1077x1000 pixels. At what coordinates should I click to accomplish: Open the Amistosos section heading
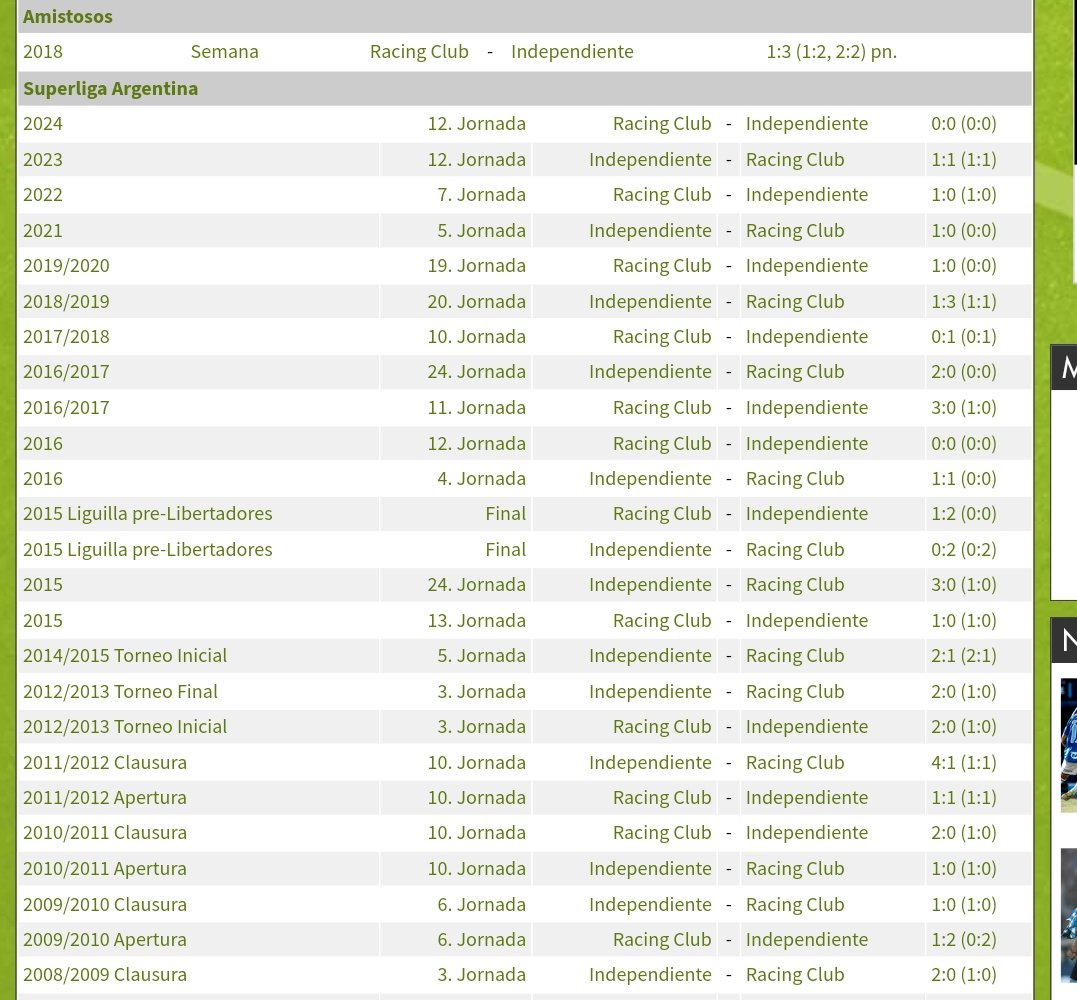[x=67, y=16]
